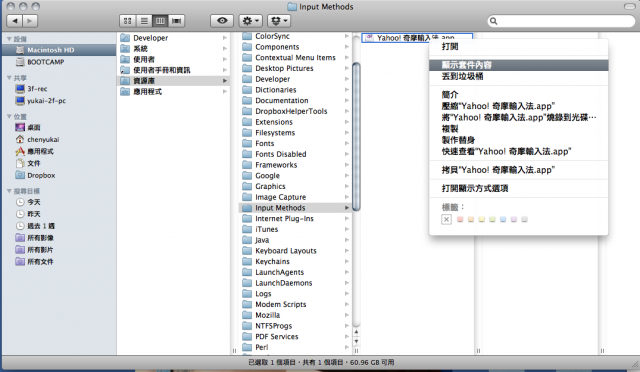Select Components folder
640x372 pixels.
pyautogui.click(x=295, y=47)
